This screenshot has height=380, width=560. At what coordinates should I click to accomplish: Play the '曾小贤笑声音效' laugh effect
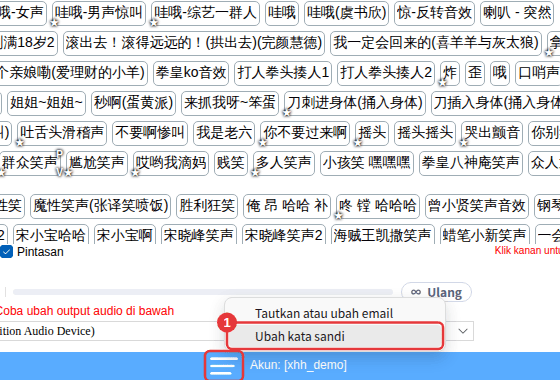coord(477,206)
